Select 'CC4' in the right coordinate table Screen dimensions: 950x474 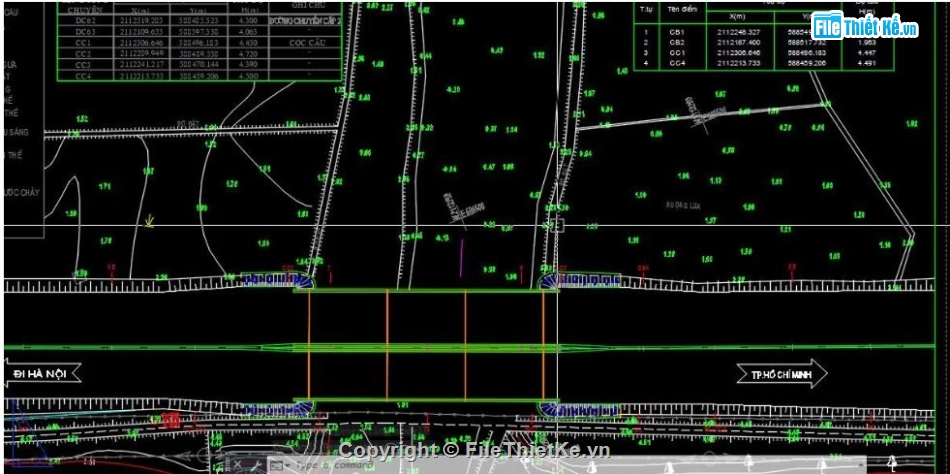point(676,62)
